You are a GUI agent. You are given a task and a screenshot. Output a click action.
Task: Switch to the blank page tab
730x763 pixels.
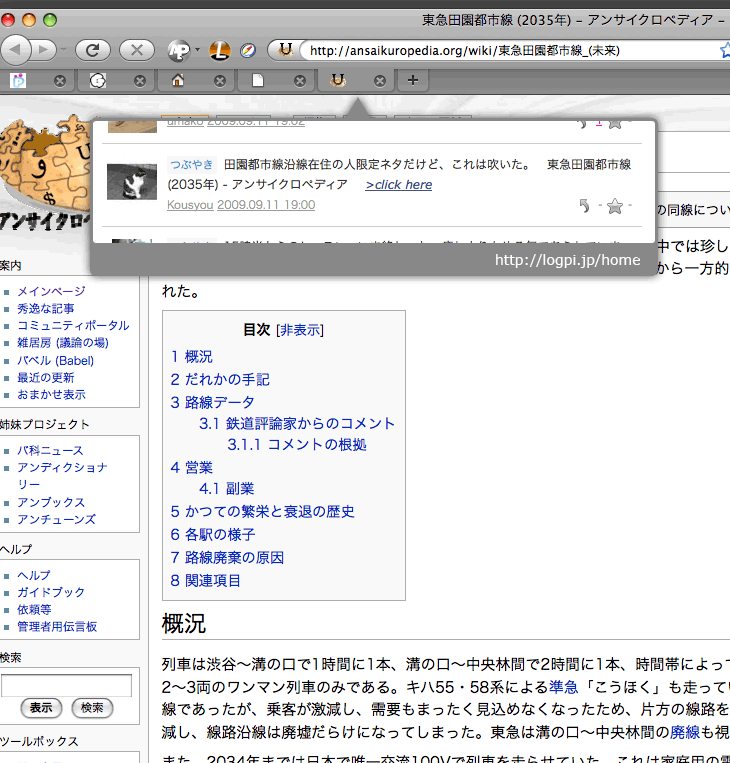point(258,80)
